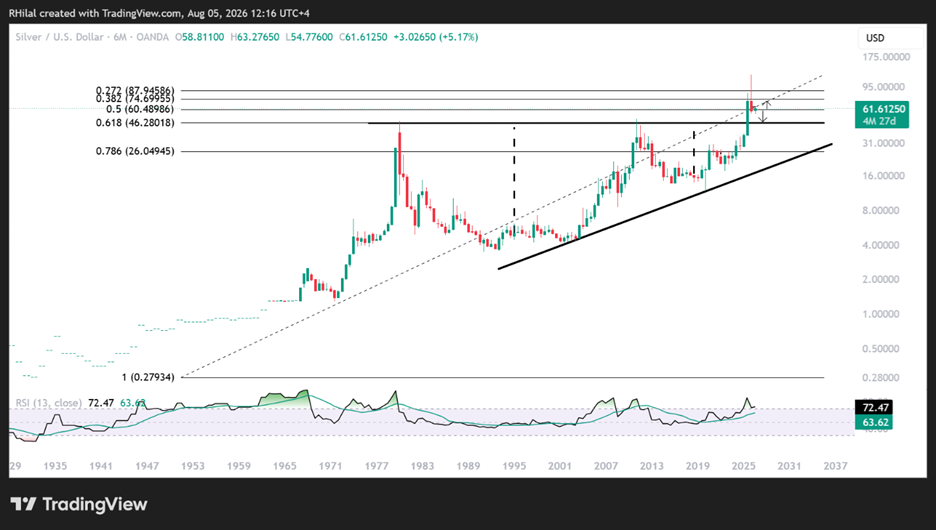This screenshot has height=530, width=936.
Task: Click the 175.00000 price axis label
Action: point(886,57)
